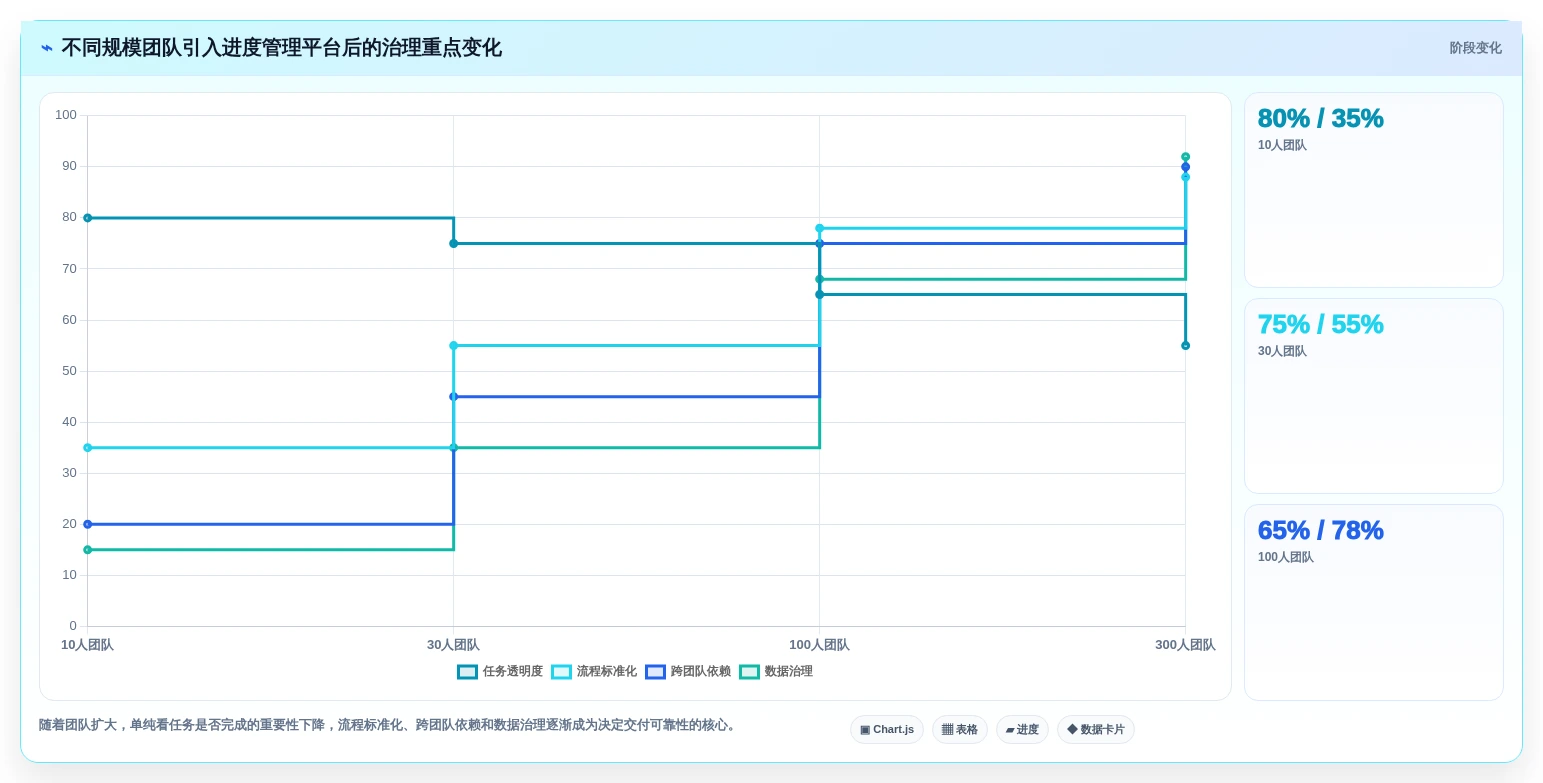Click the chart title 不同规模团队引入进度管理平台后的治理重点变化

point(281,48)
